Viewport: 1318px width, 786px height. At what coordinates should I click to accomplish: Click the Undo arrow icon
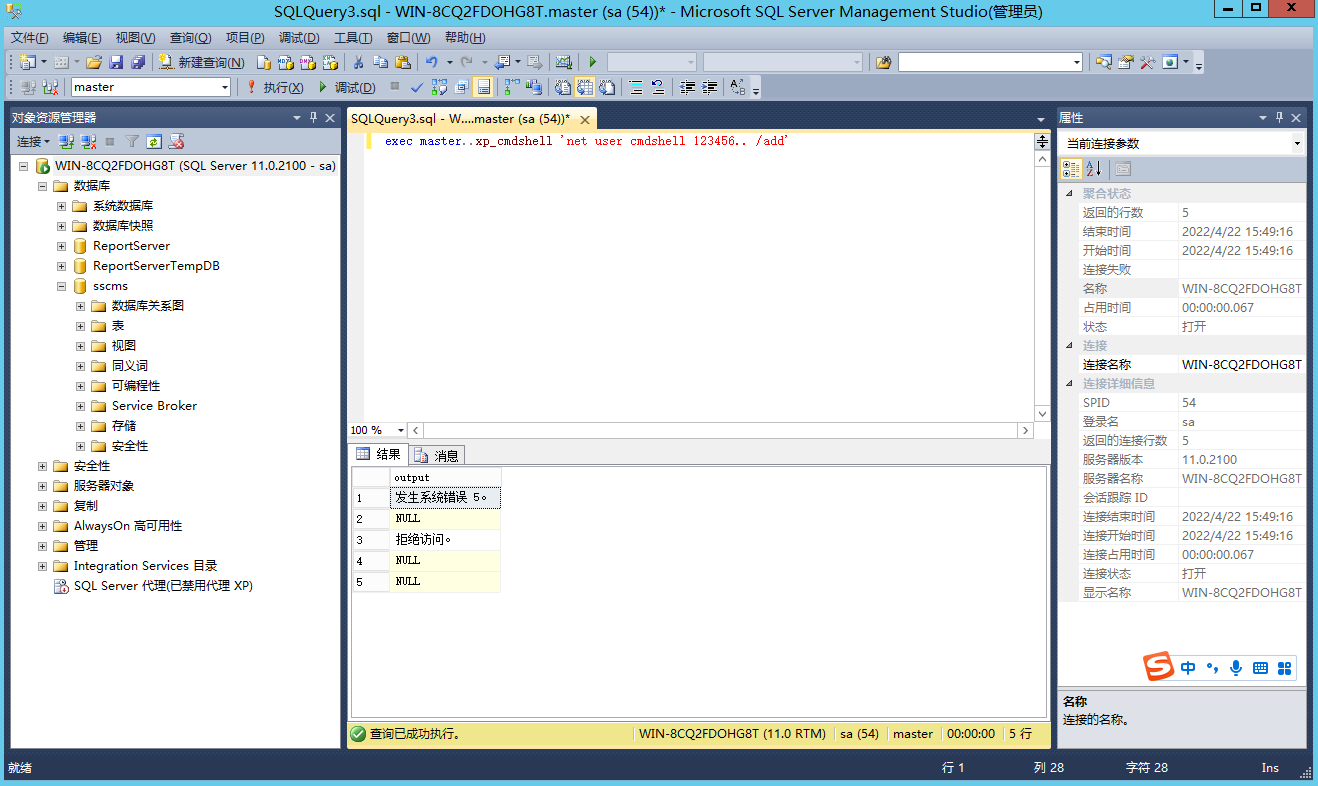click(x=431, y=62)
